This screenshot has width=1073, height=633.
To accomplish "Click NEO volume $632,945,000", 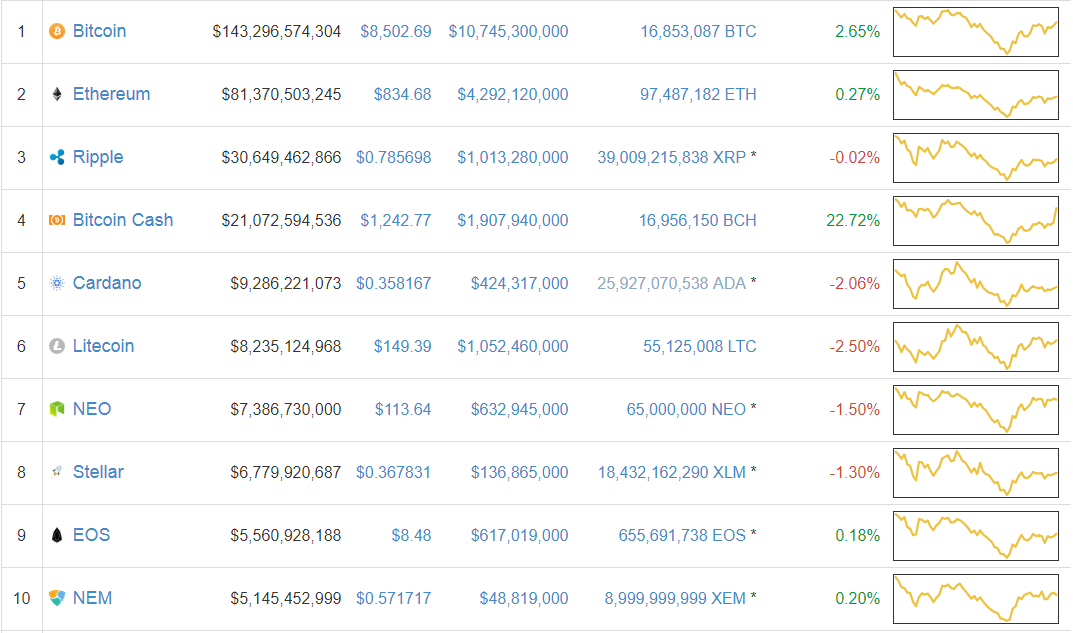I will pos(519,409).
